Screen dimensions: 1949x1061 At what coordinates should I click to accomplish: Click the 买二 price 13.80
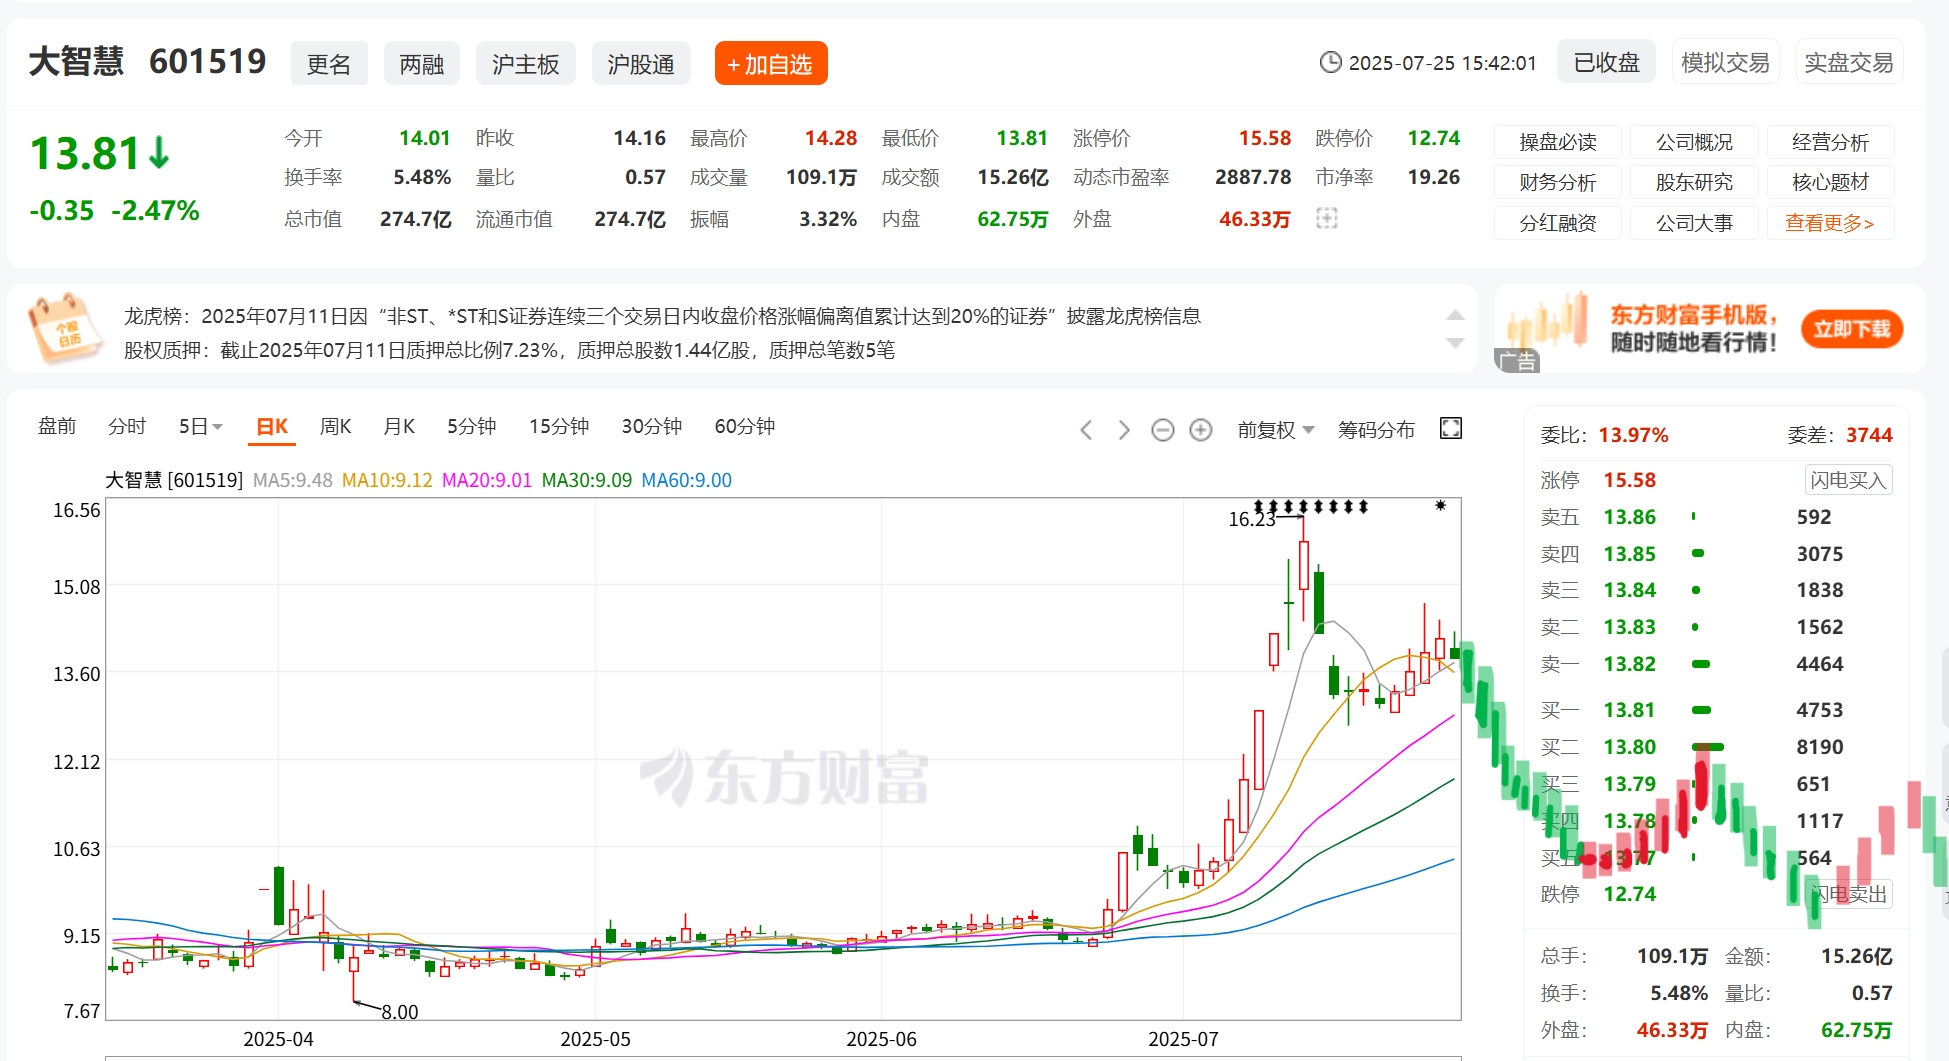click(x=1630, y=747)
